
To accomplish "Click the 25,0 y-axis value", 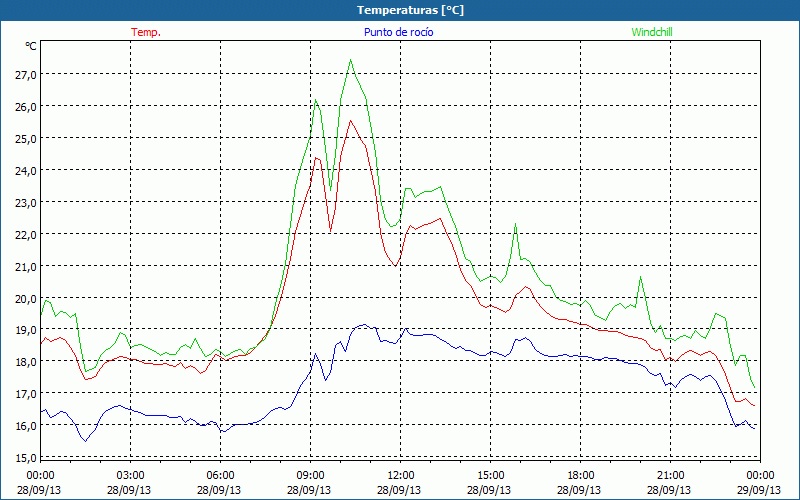I will (x=25, y=139).
